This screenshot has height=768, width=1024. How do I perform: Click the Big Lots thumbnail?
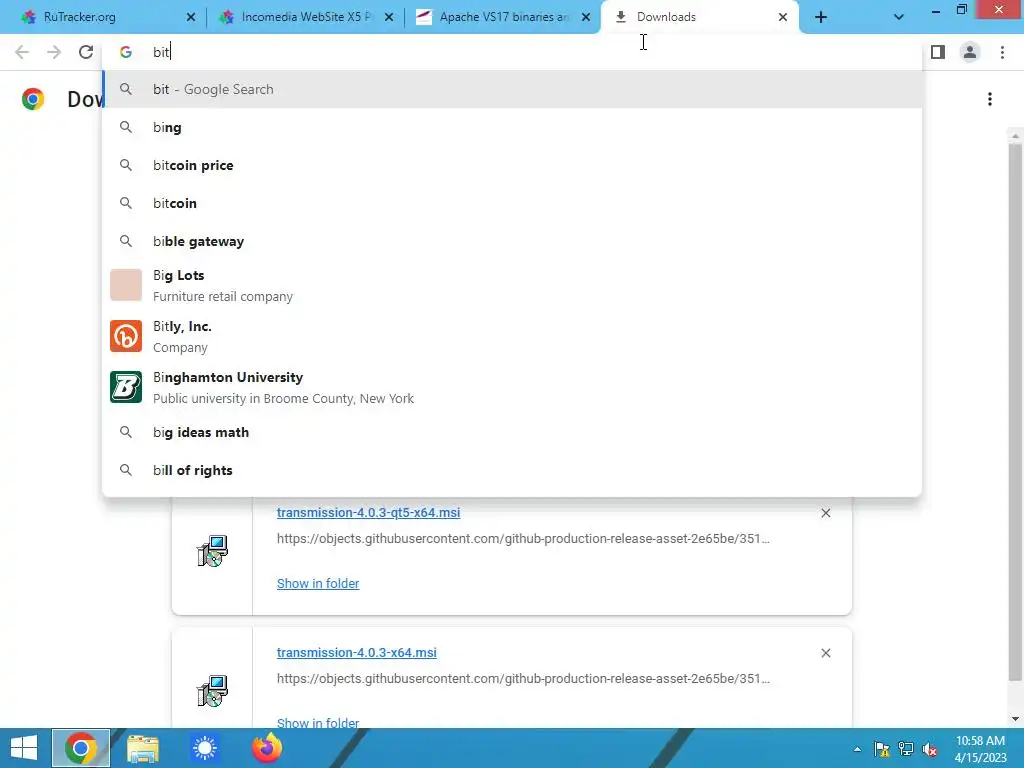click(x=126, y=285)
